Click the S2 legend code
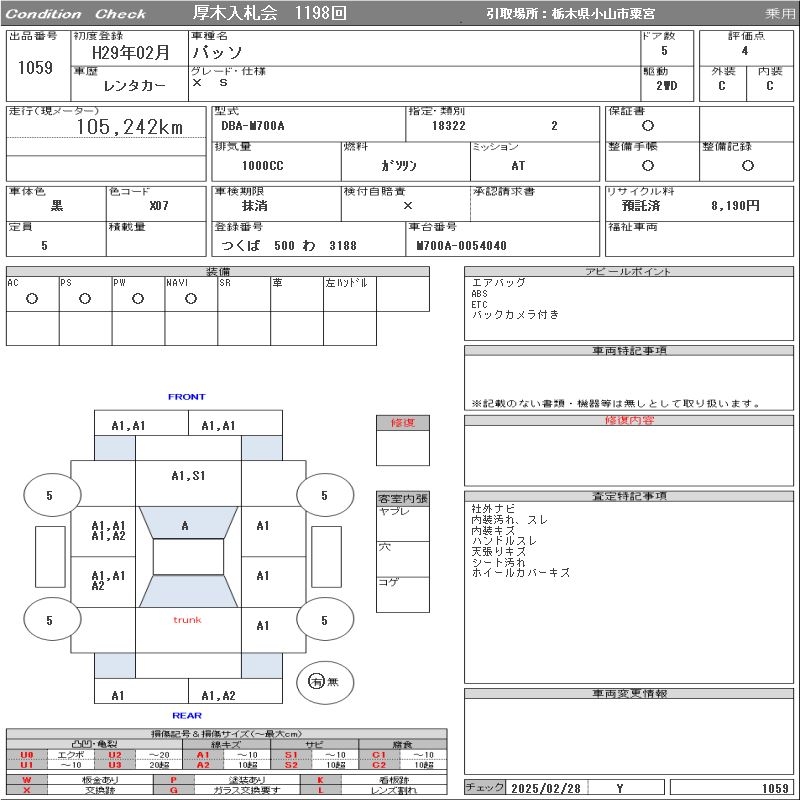800x800 pixels. coord(291,765)
